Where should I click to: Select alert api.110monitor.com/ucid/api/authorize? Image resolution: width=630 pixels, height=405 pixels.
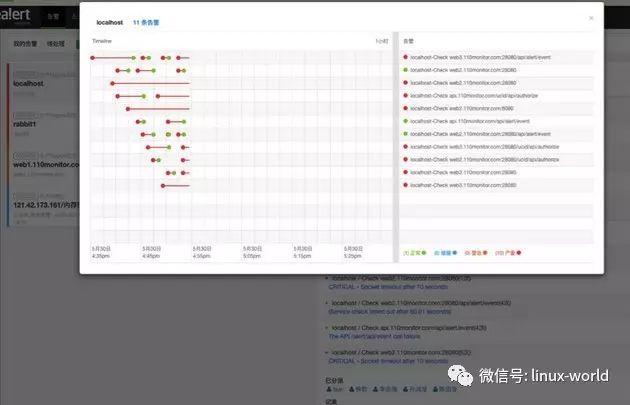tap(474, 96)
